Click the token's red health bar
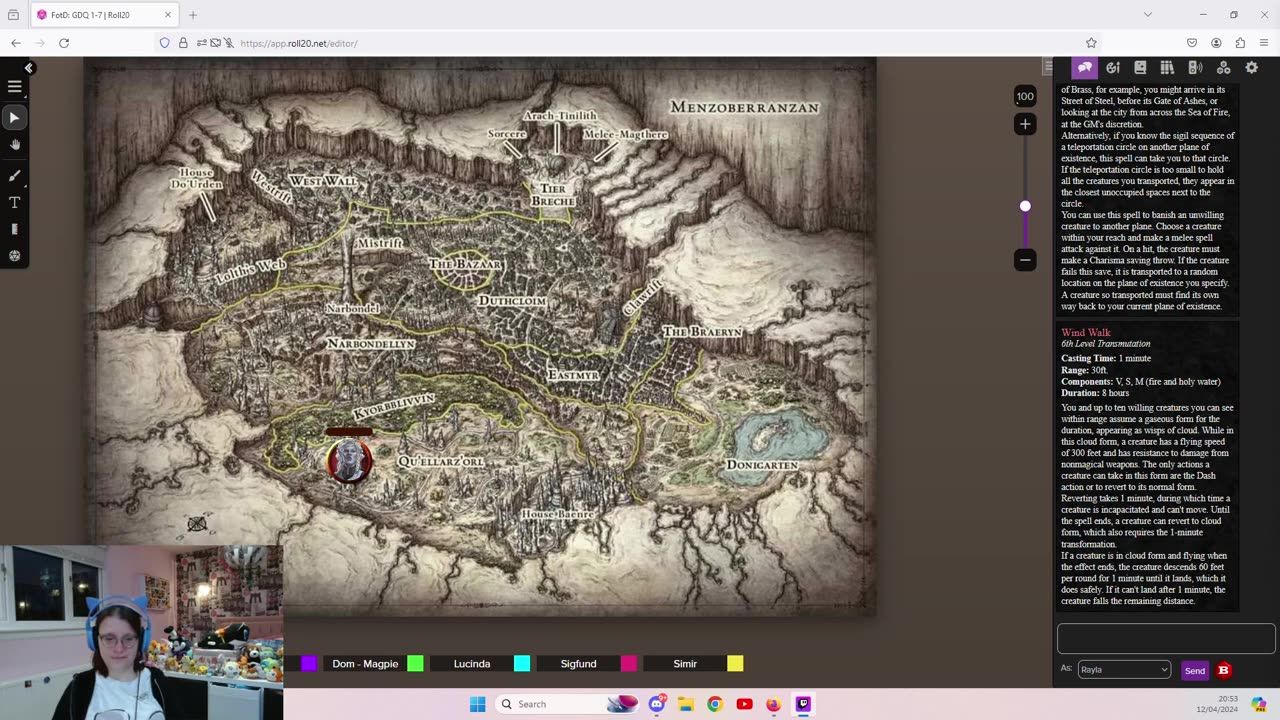The height and width of the screenshot is (720, 1280). coord(349,432)
